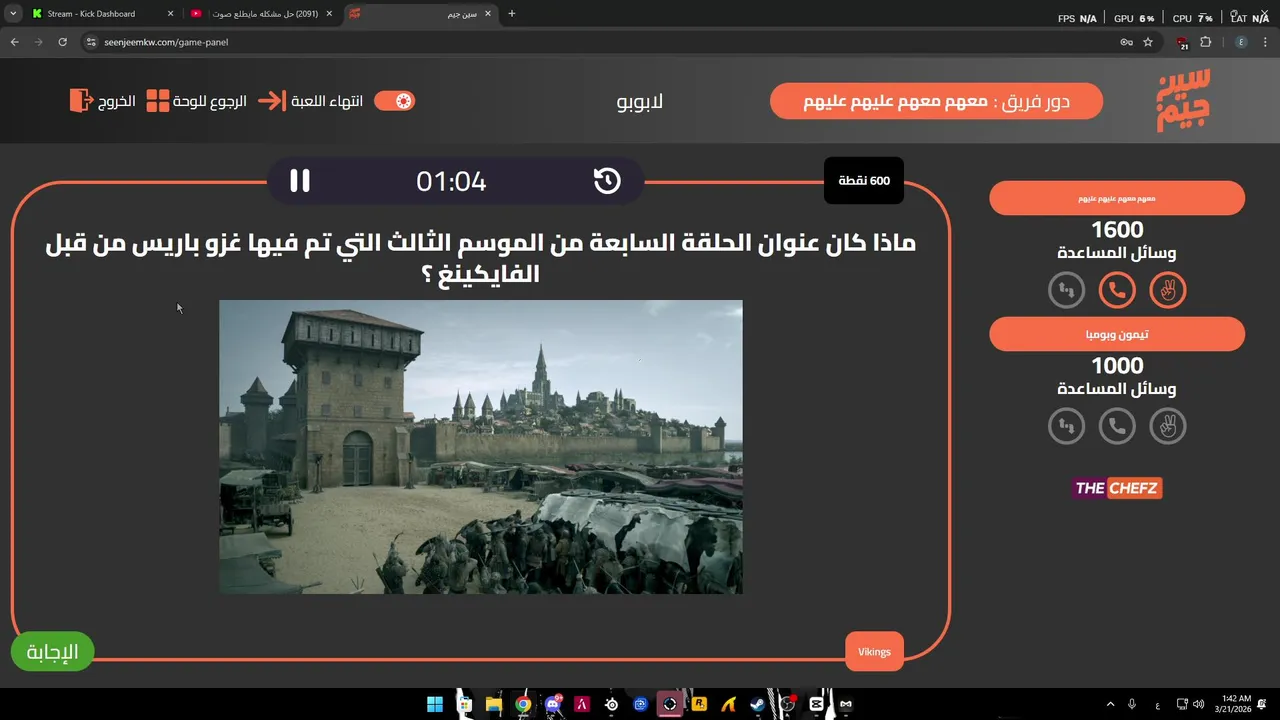Use the تيمون وبومبا team's phone call help icon
This screenshot has height=720, width=1280.
1117,426
